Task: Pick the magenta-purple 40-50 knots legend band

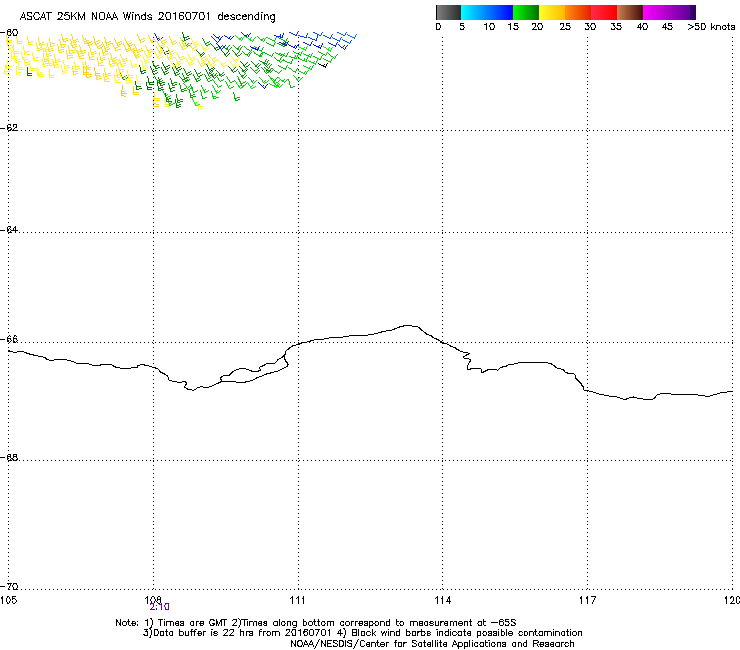Action: coord(669,12)
